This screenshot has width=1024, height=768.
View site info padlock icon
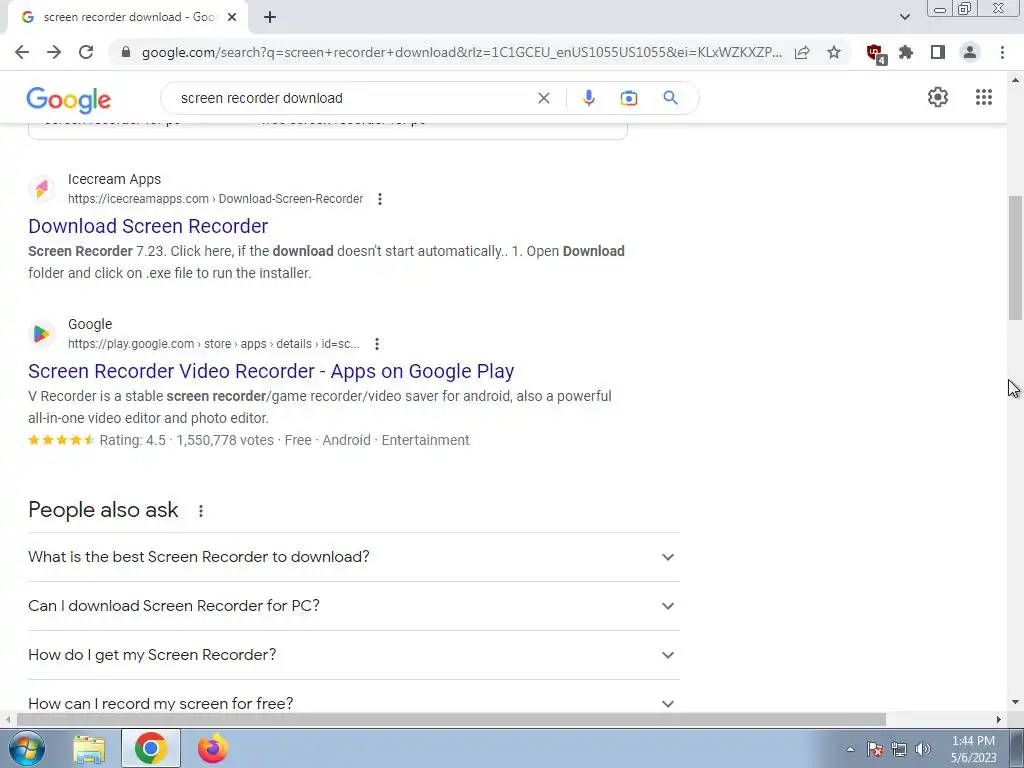[126, 52]
